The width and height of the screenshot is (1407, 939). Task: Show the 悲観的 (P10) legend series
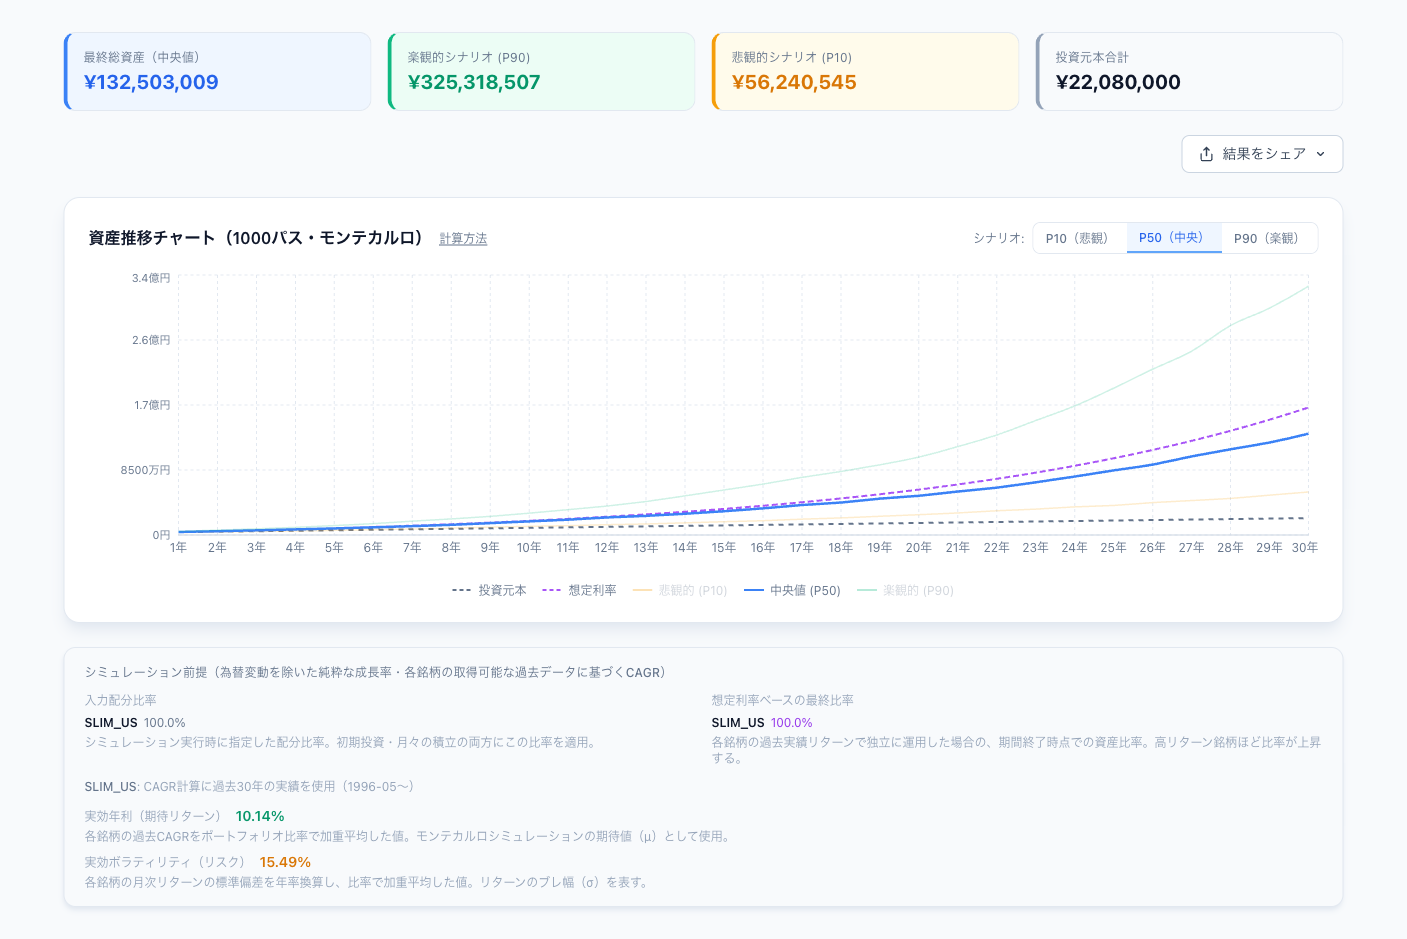coord(680,591)
